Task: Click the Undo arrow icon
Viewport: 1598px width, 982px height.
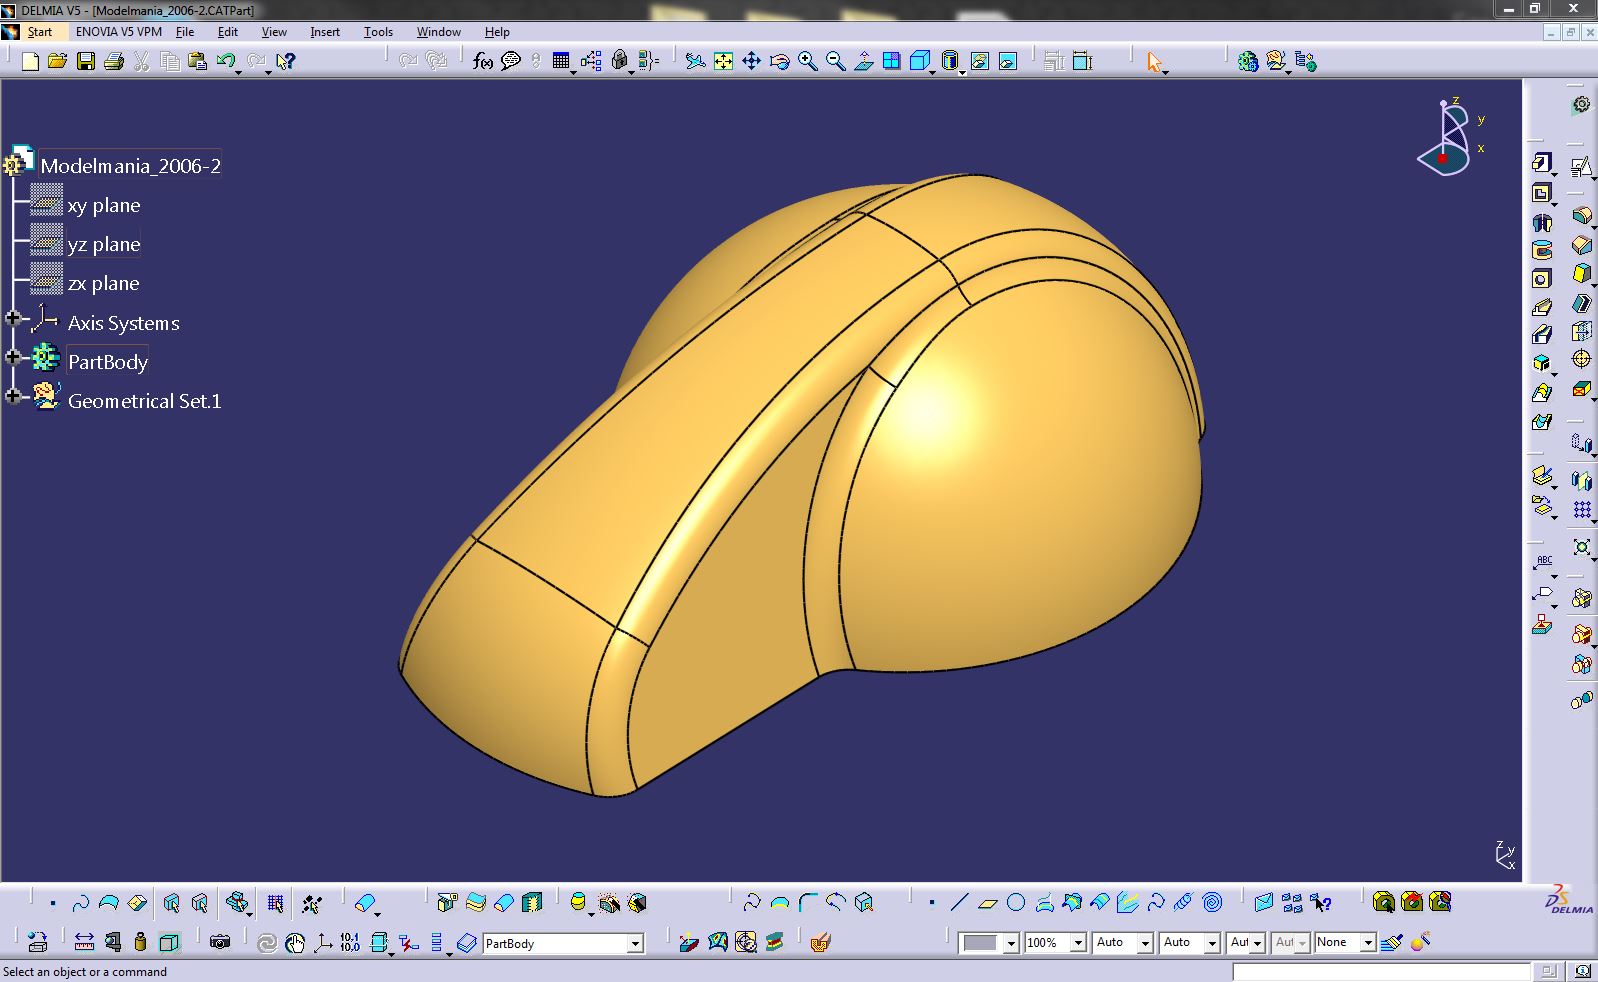Action: pyautogui.click(x=225, y=62)
